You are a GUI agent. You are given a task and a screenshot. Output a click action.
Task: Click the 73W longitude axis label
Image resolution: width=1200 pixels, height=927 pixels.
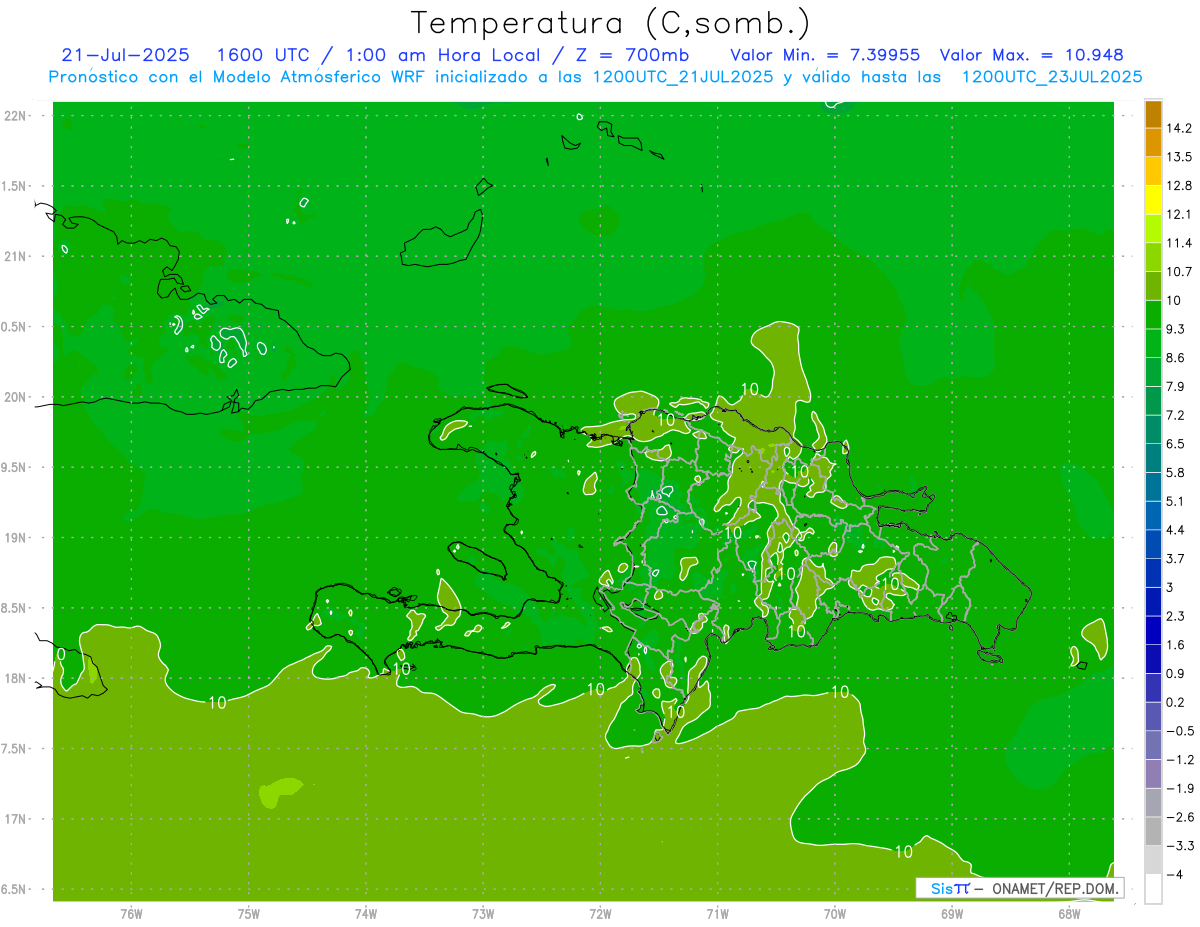tap(483, 914)
